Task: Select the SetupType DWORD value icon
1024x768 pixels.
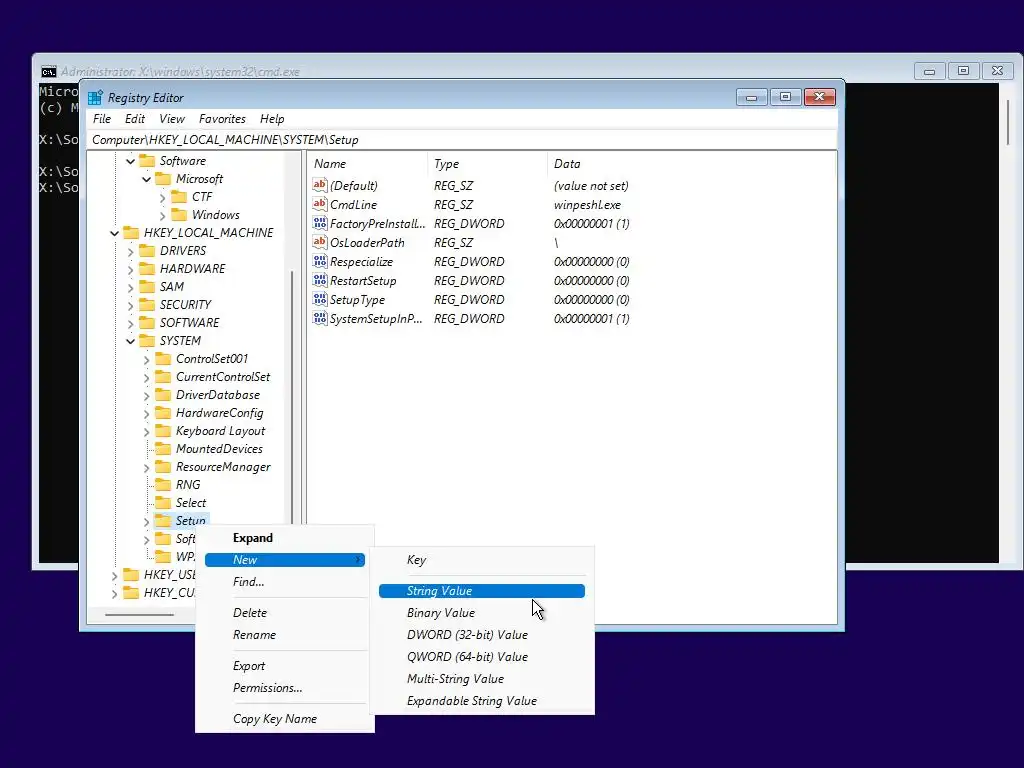Action: (319, 299)
